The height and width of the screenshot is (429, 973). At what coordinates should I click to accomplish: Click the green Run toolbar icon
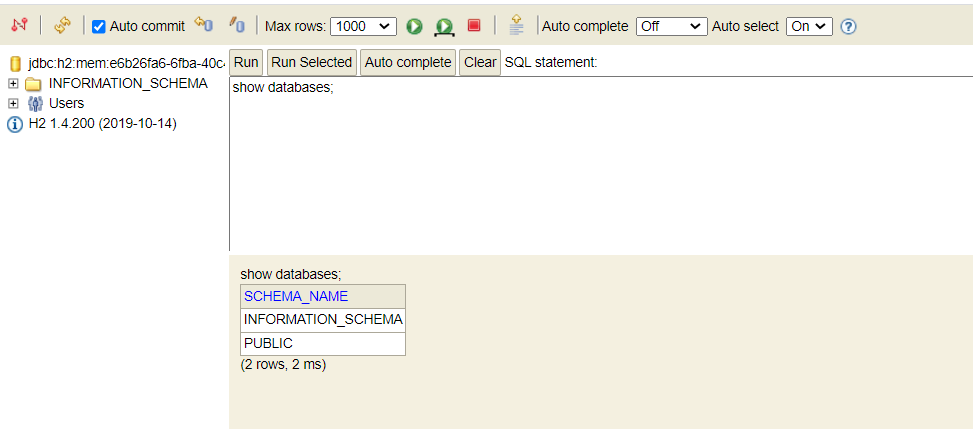pos(415,26)
